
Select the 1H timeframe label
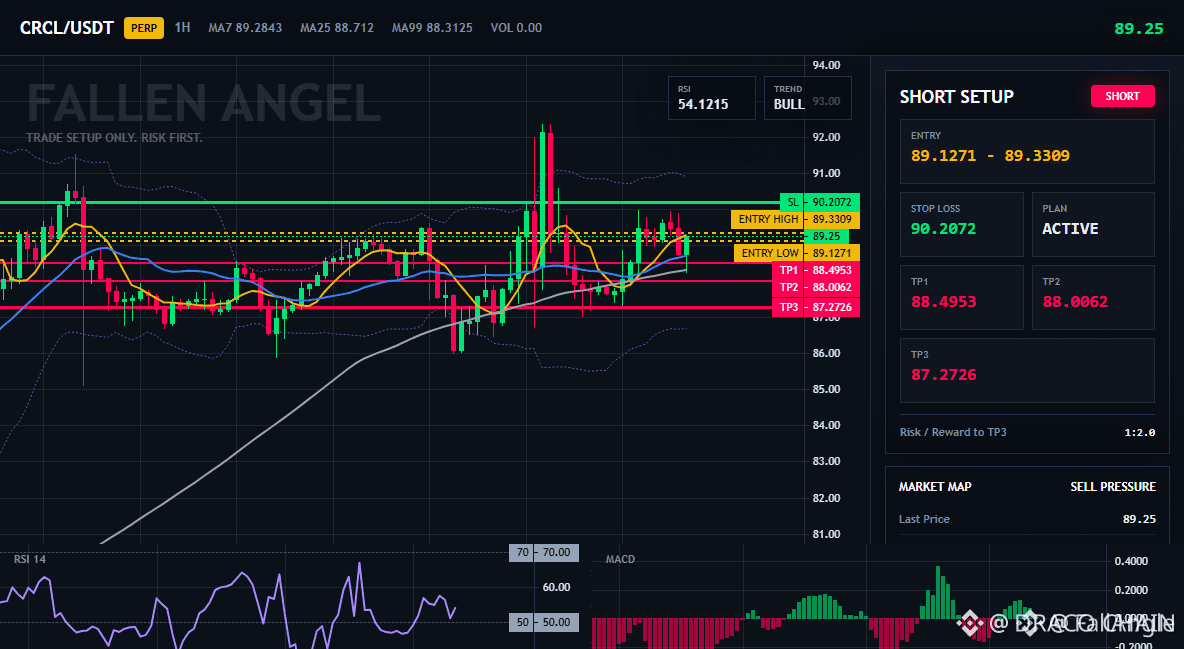click(x=182, y=28)
